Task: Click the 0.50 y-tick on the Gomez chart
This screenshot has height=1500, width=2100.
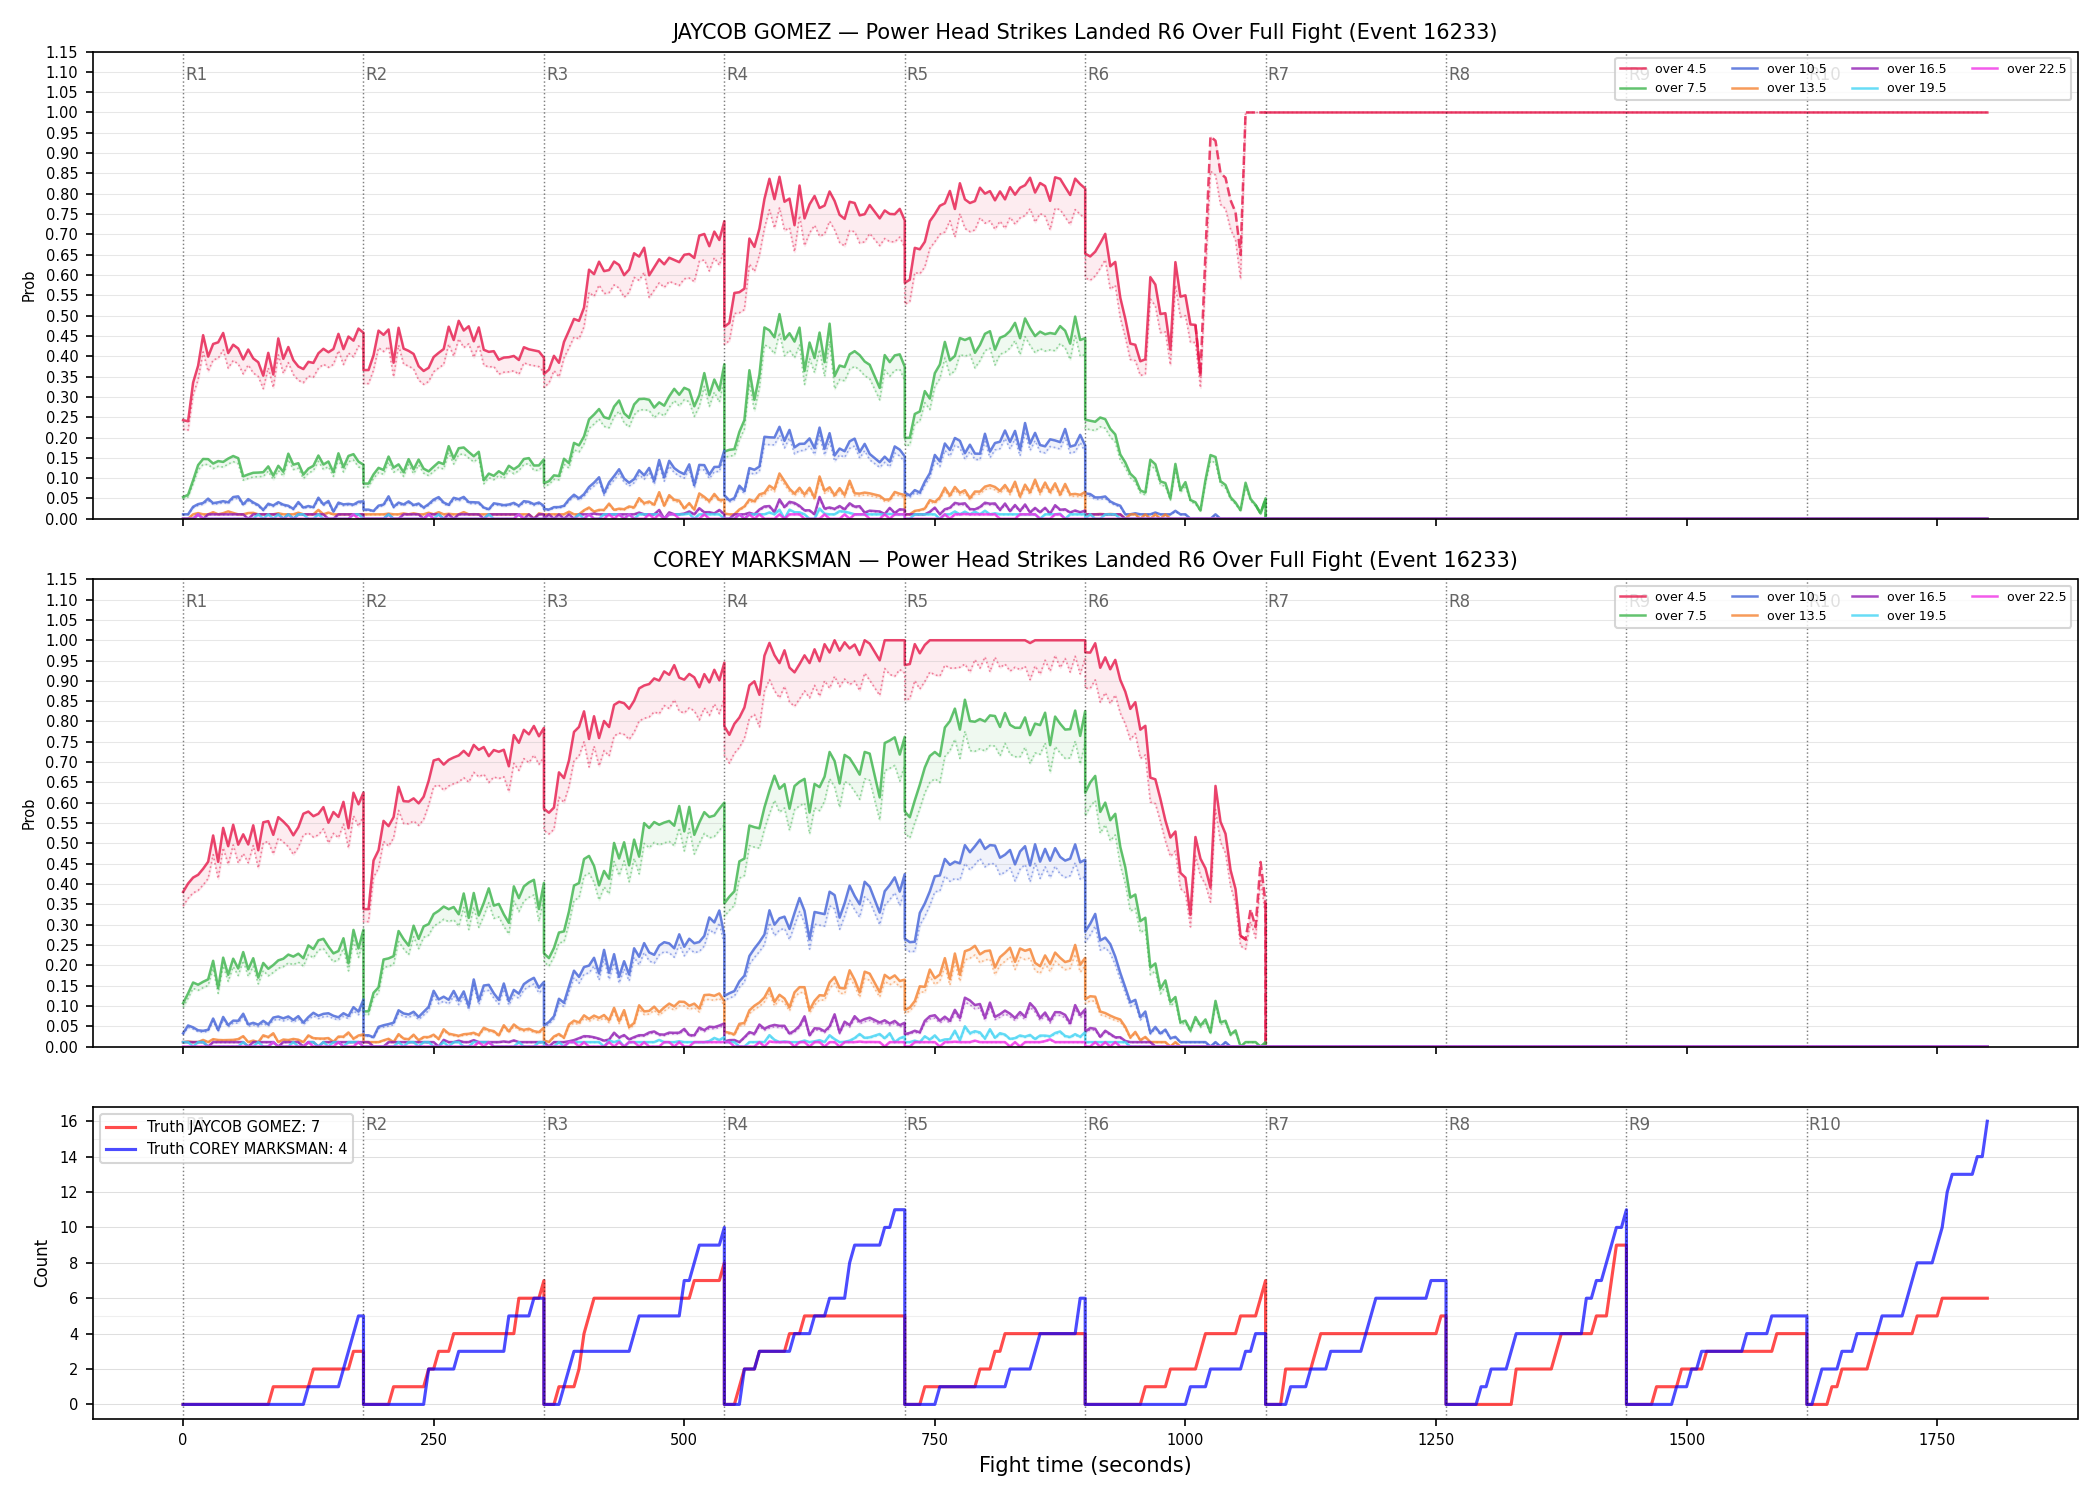Action: click(x=62, y=316)
